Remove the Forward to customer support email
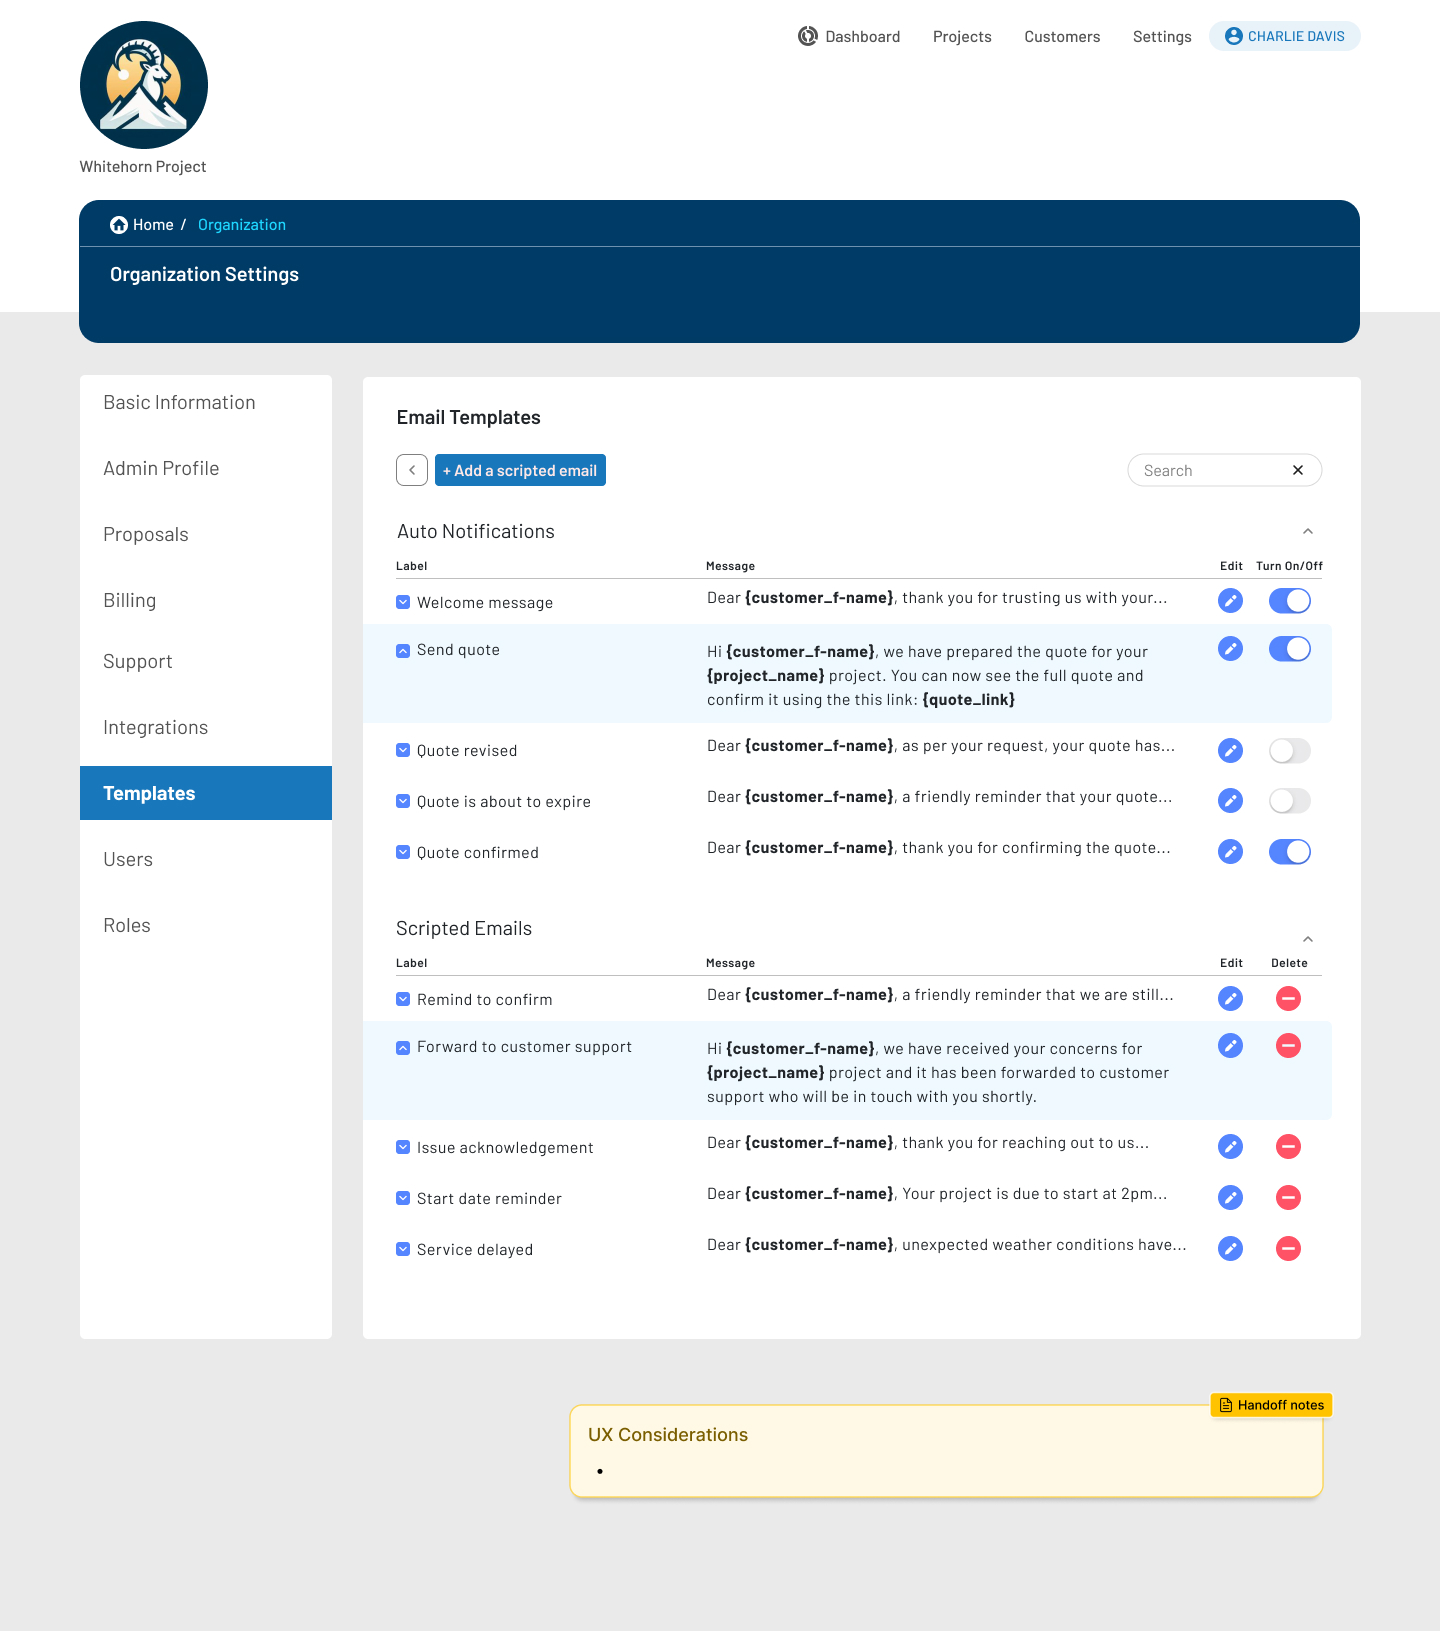The image size is (1440, 1631). pyautogui.click(x=1288, y=1046)
